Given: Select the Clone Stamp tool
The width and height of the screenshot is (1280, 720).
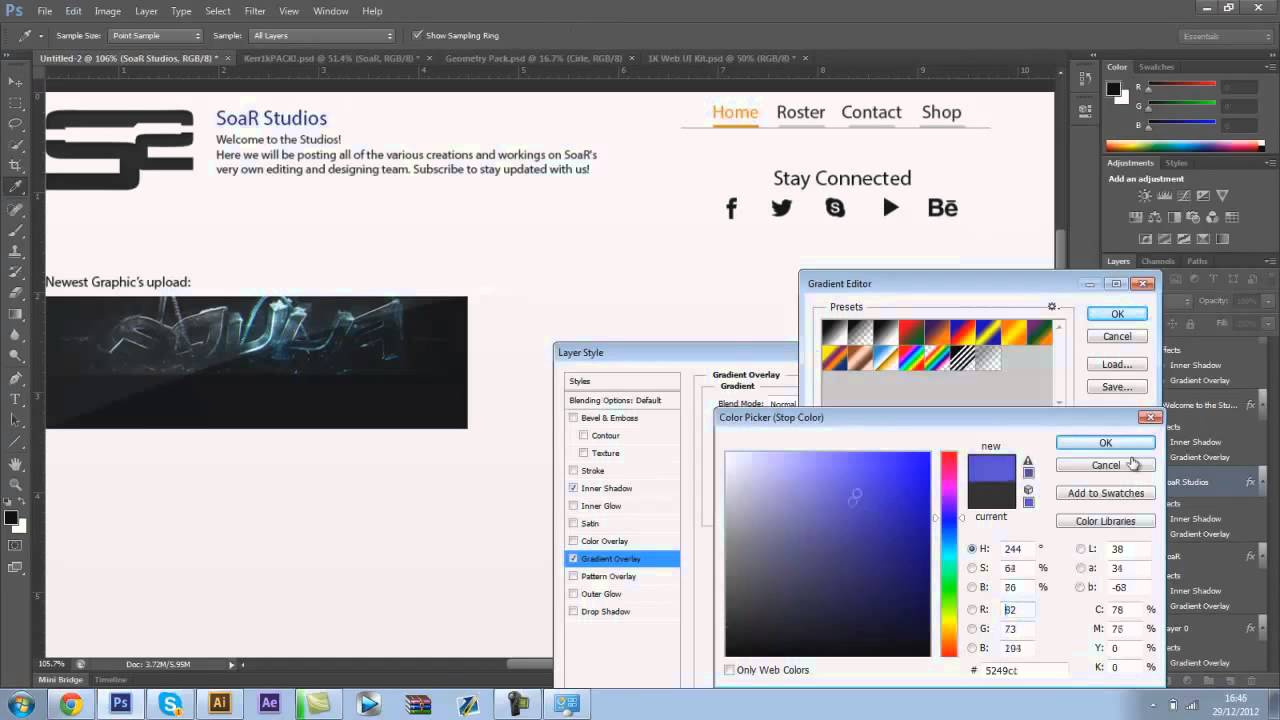Looking at the screenshot, I should (x=15, y=251).
